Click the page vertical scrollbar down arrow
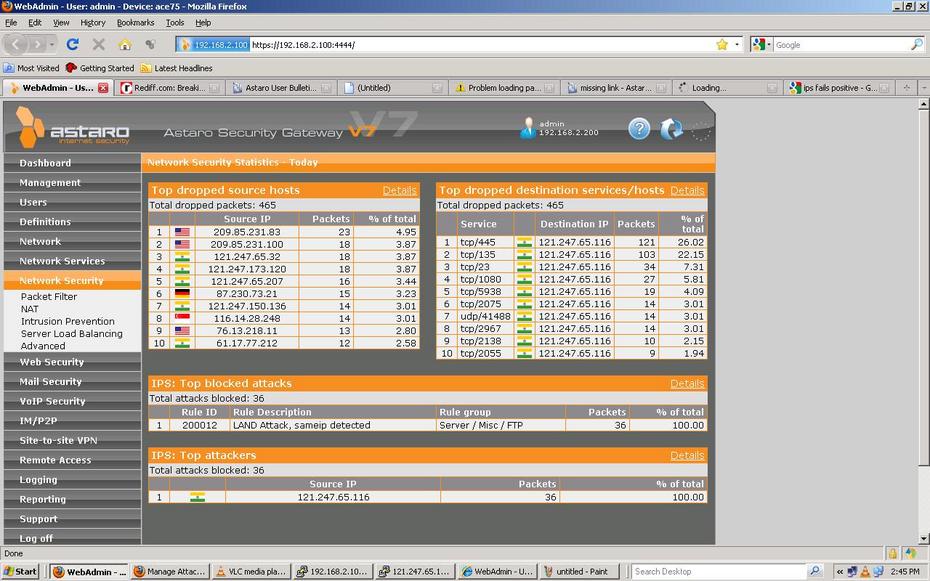930x581 pixels. pos(923,539)
